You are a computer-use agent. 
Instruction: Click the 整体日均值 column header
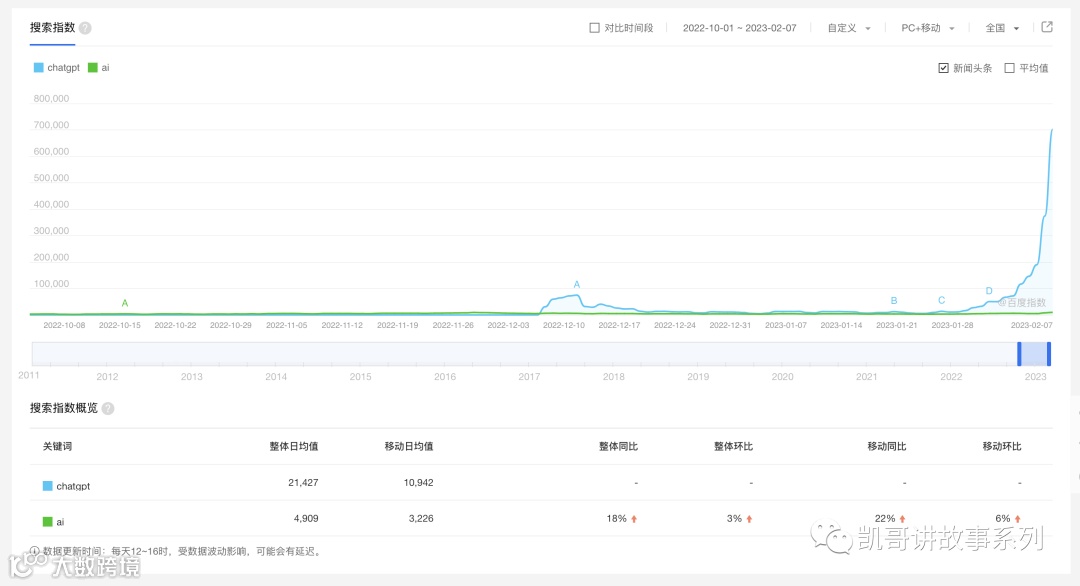point(293,446)
